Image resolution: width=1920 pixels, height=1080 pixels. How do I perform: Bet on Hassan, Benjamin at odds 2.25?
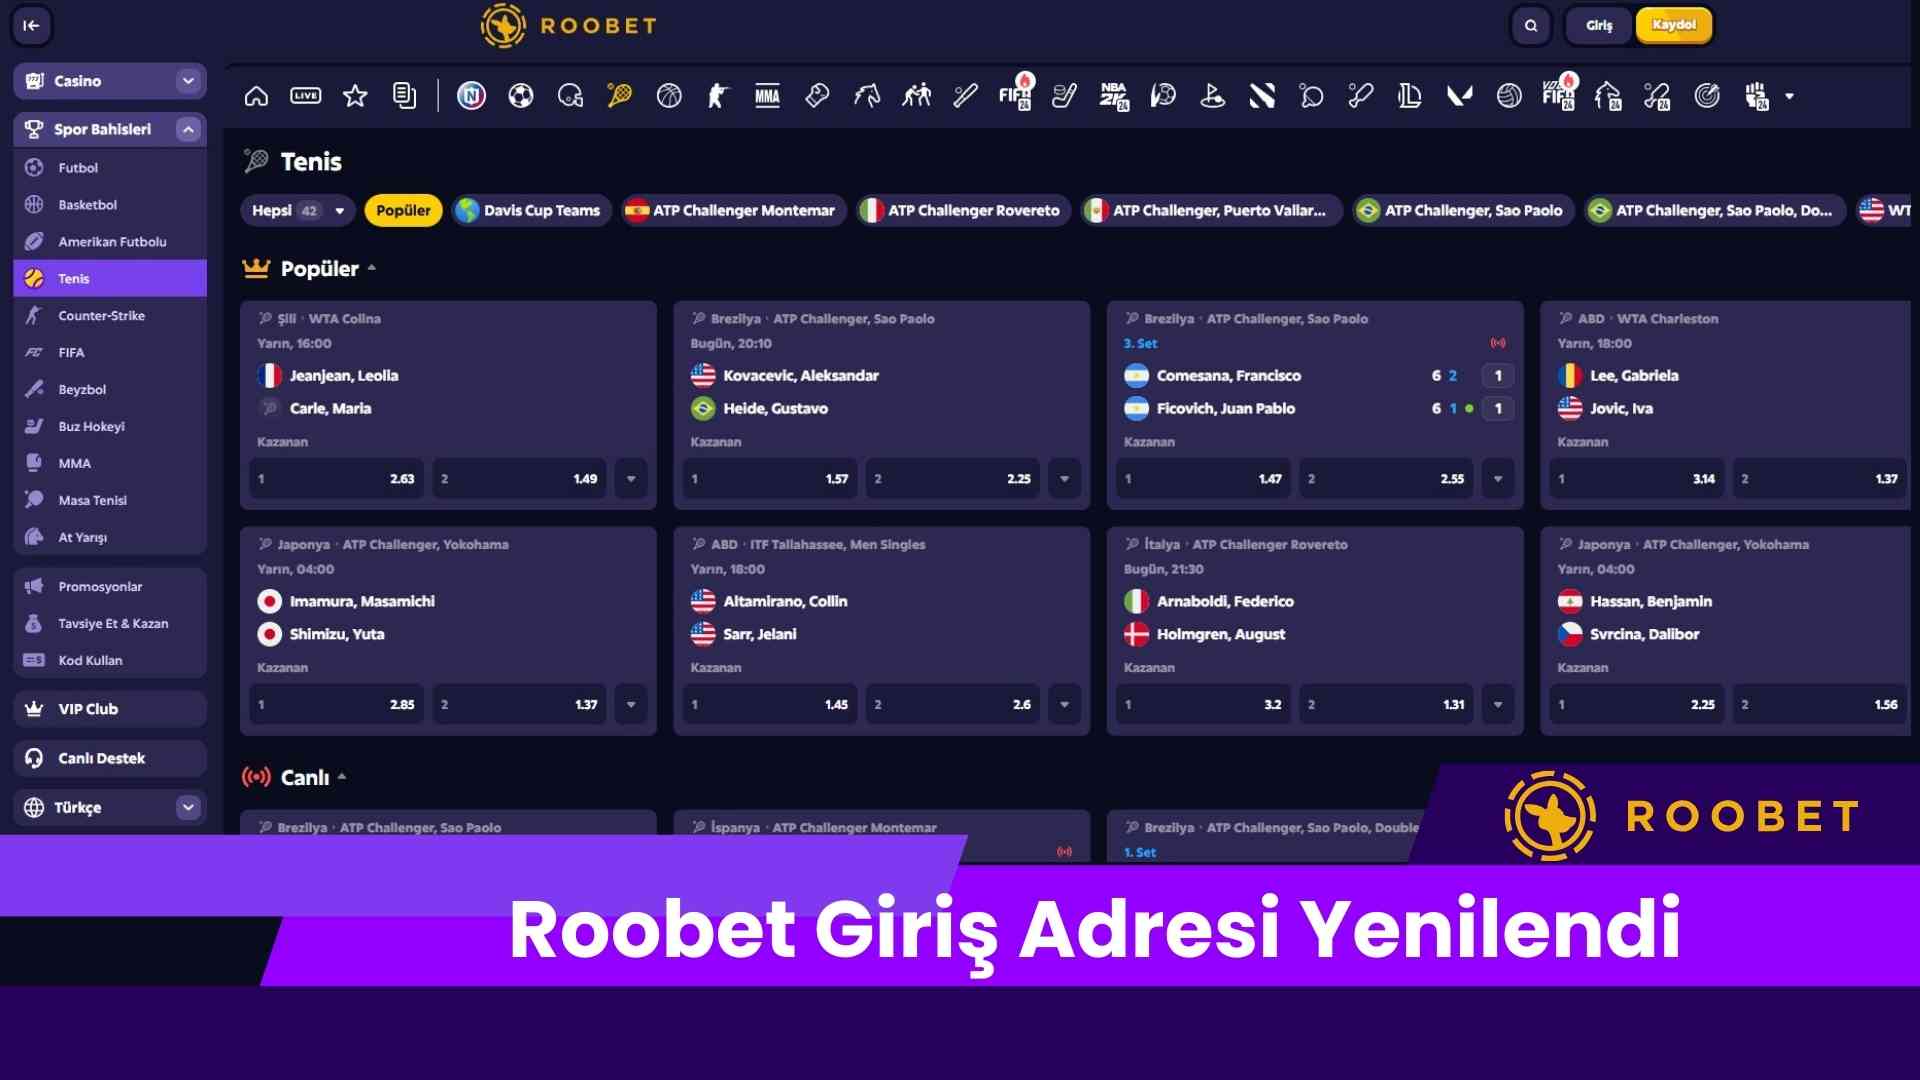click(1637, 705)
